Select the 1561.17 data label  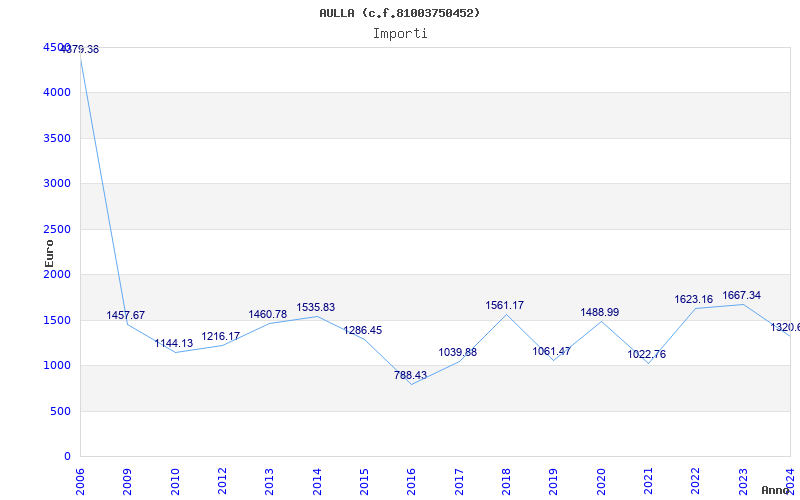coord(505,306)
